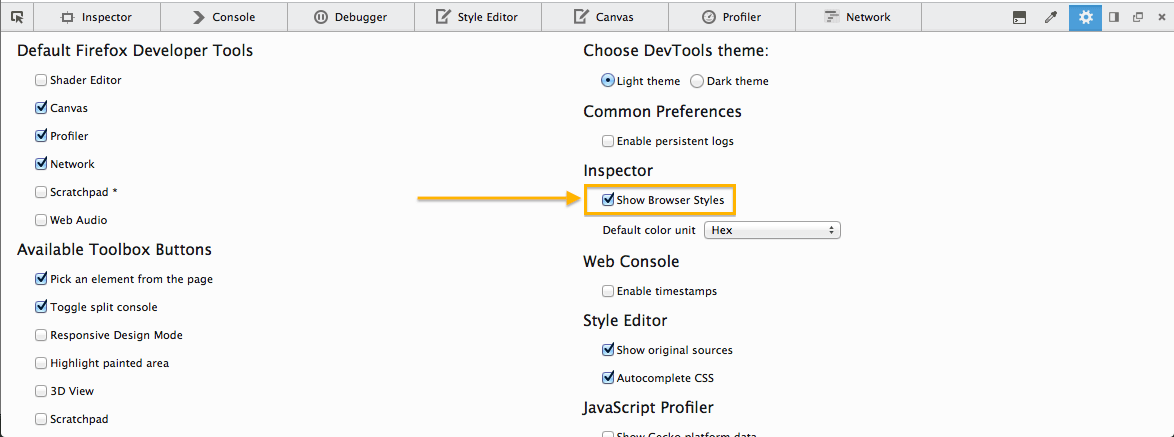Select the Dark theme radio button
Image resolution: width=1174 pixels, height=437 pixels.
697,81
